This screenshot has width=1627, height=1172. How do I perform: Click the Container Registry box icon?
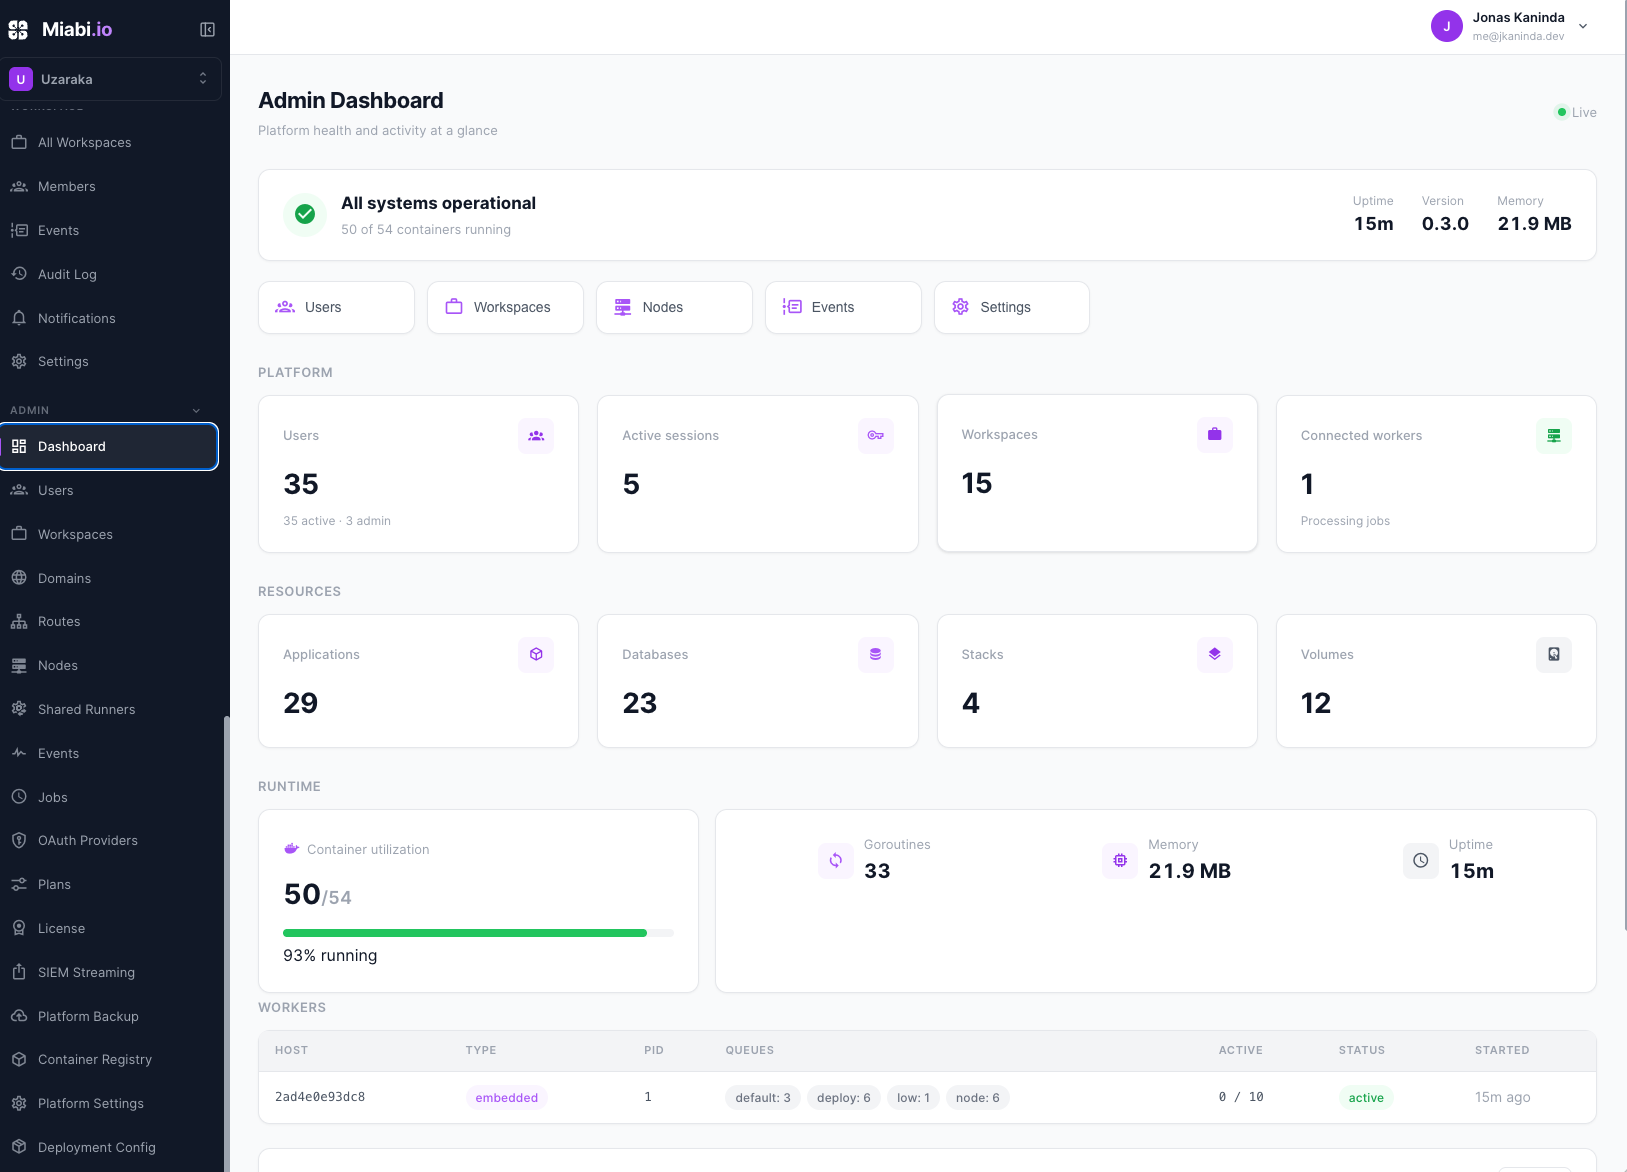point(19,1060)
